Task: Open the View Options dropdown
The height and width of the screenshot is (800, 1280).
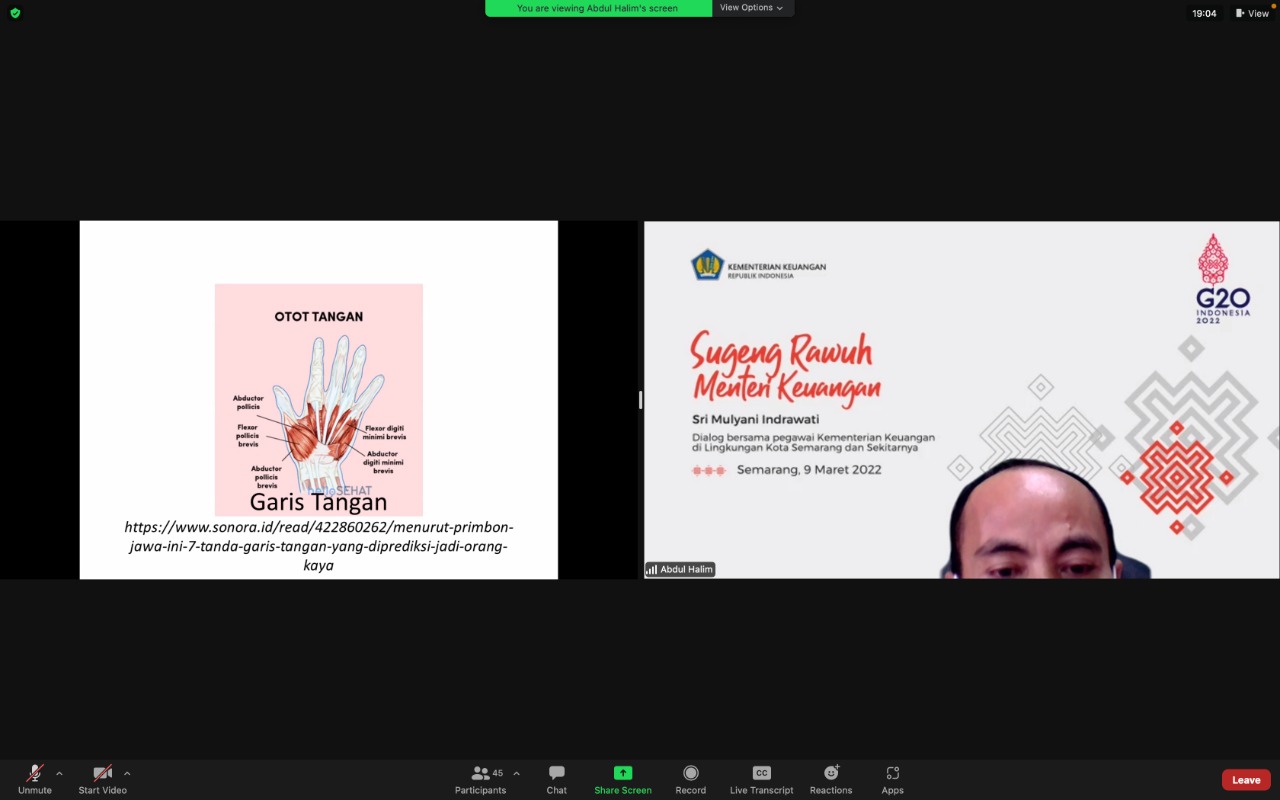Action: coord(752,8)
